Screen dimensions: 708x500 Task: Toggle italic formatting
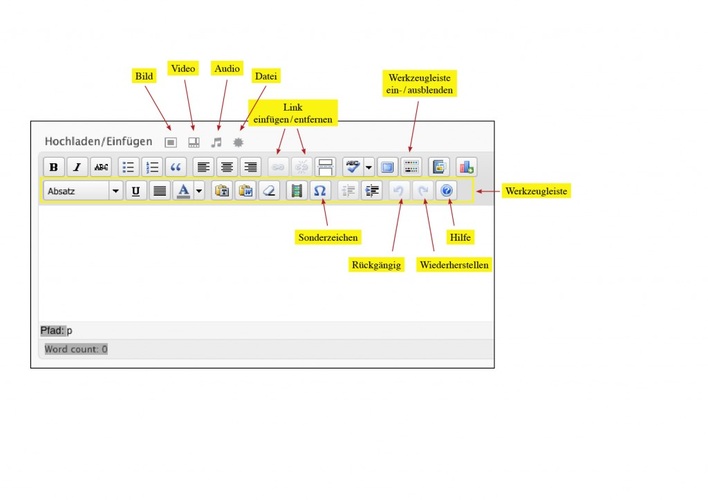point(77,167)
